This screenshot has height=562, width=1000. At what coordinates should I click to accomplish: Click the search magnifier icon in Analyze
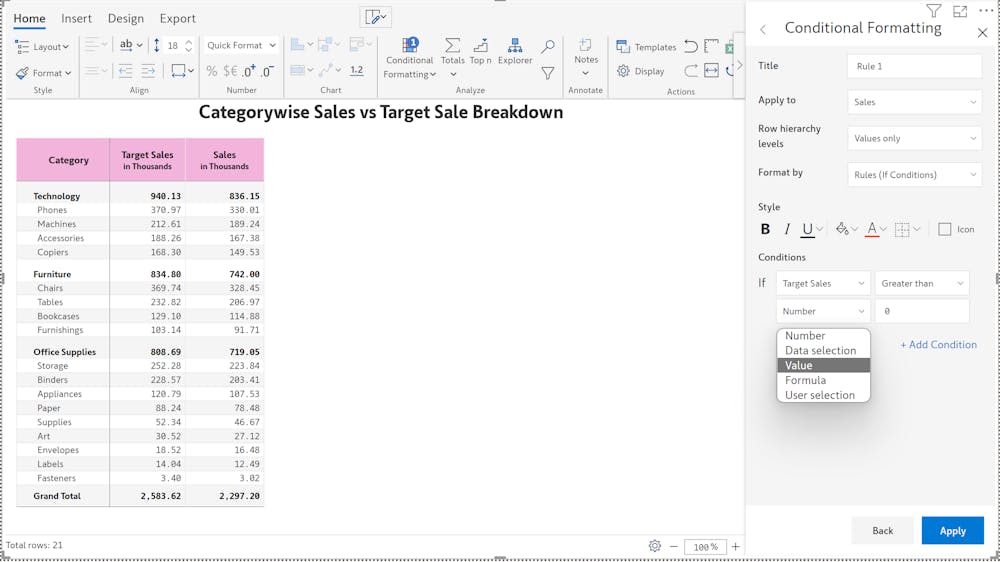(x=547, y=46)
